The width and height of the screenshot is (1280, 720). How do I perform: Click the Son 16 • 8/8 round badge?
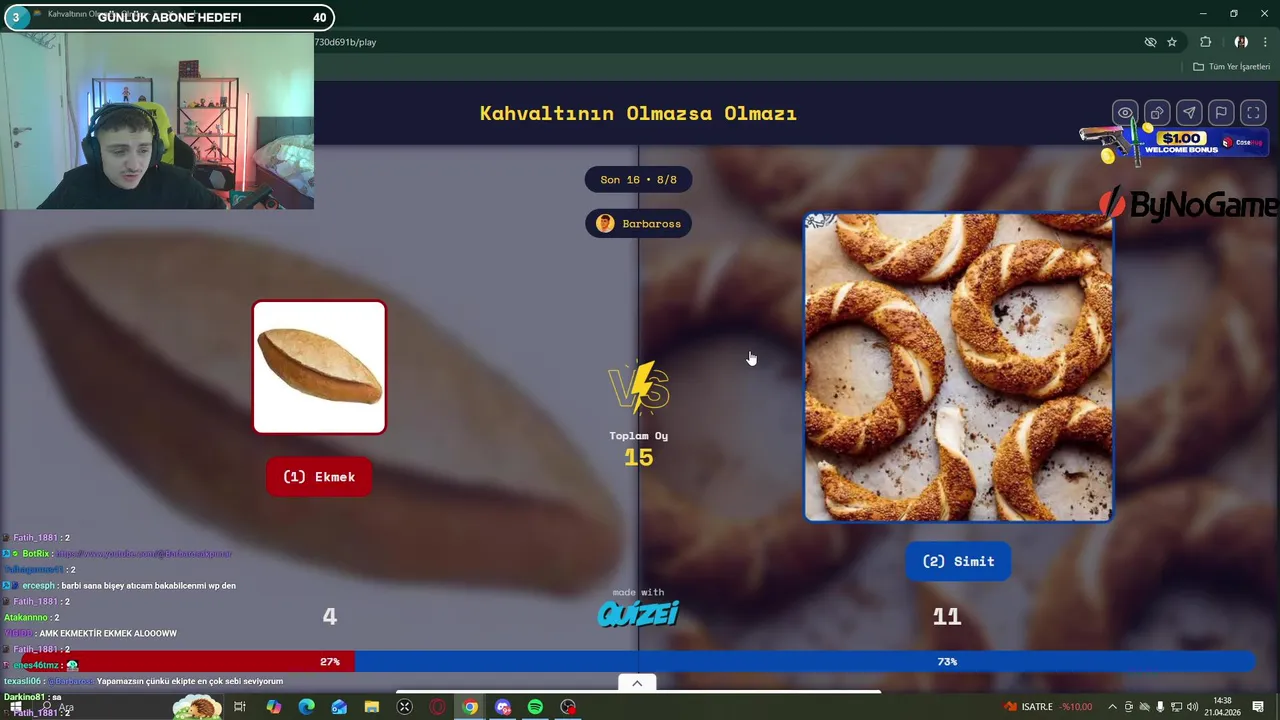tap(638, 180)
